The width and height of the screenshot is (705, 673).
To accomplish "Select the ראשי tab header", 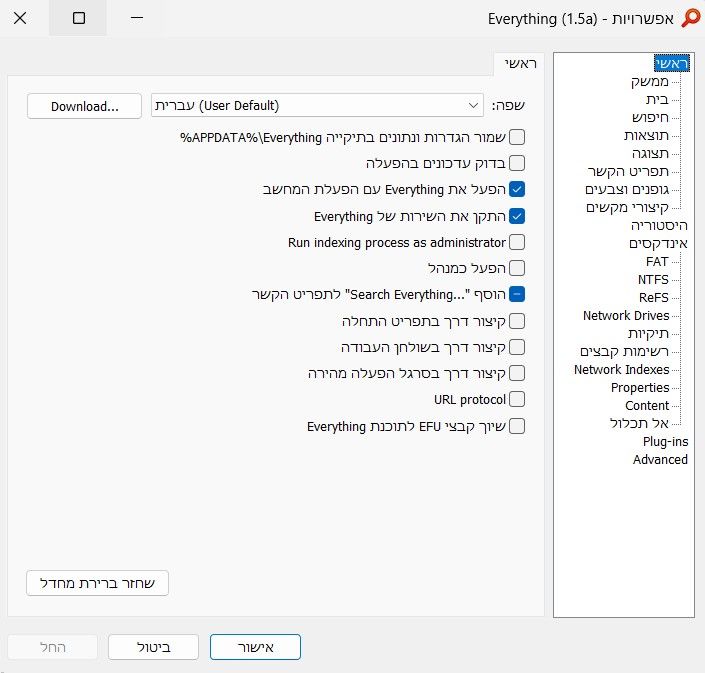I will 520,63.
